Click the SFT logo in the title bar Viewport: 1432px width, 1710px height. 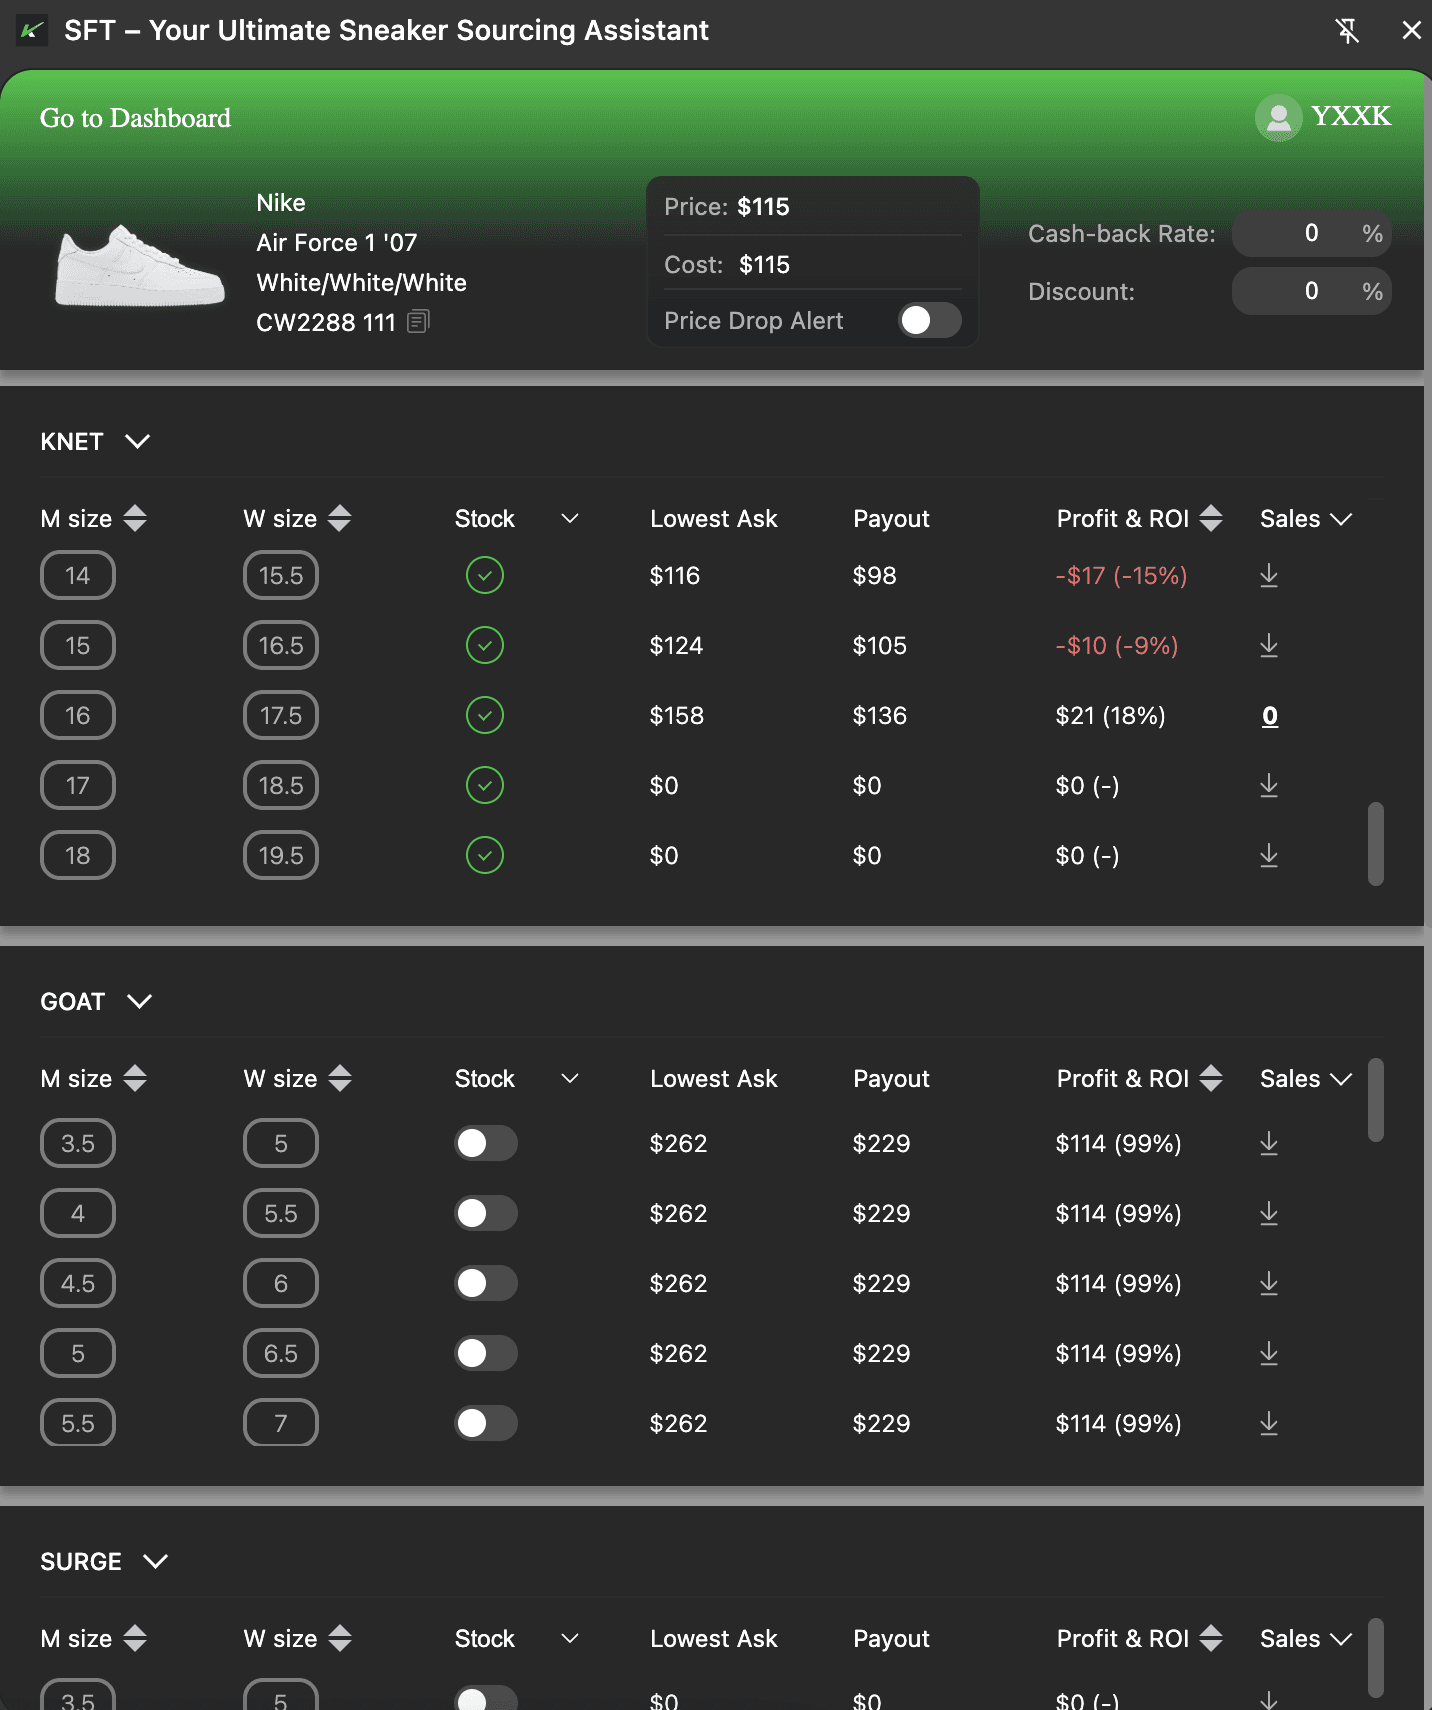(x=32, y=31)
